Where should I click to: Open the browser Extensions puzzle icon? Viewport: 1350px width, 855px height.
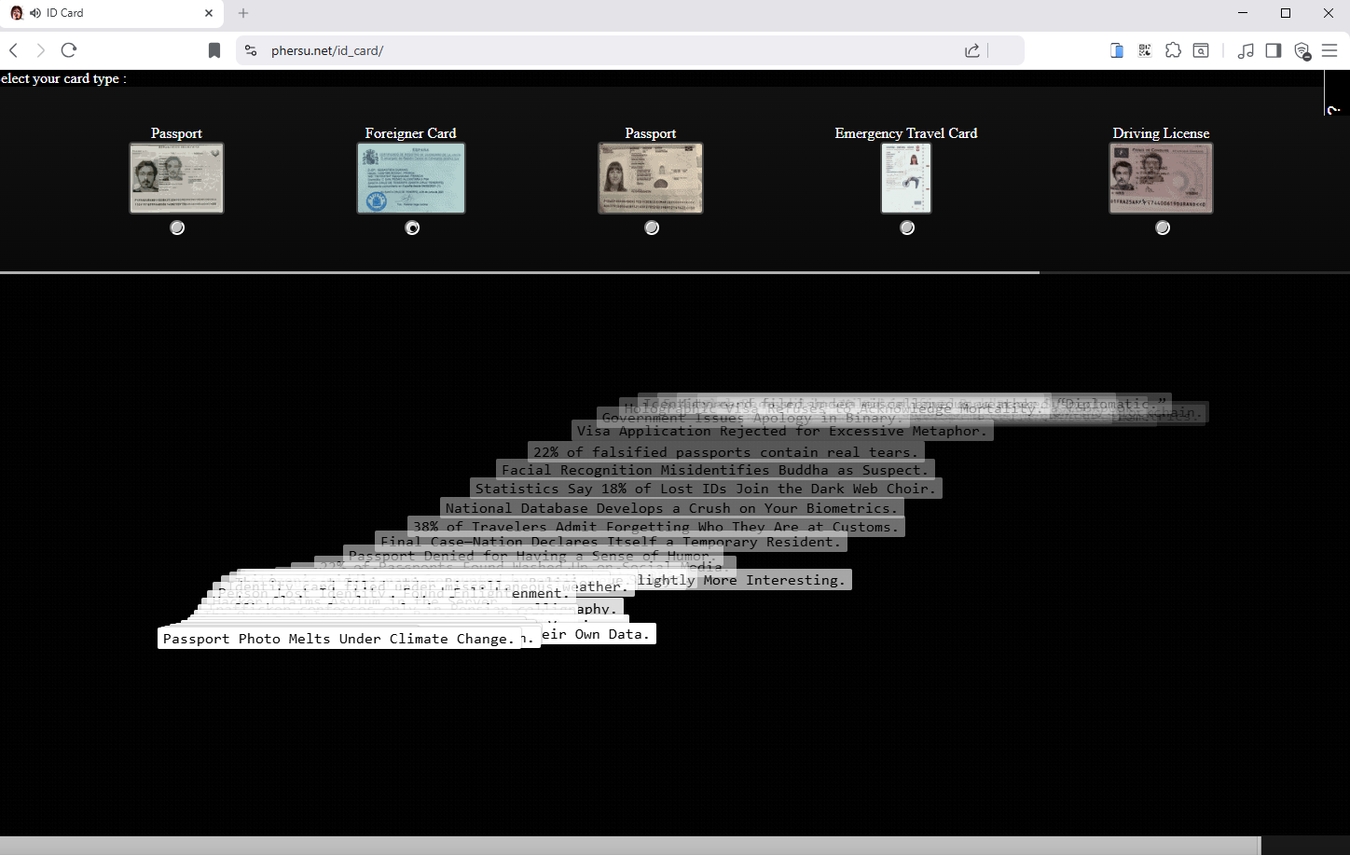[1172, 50]
